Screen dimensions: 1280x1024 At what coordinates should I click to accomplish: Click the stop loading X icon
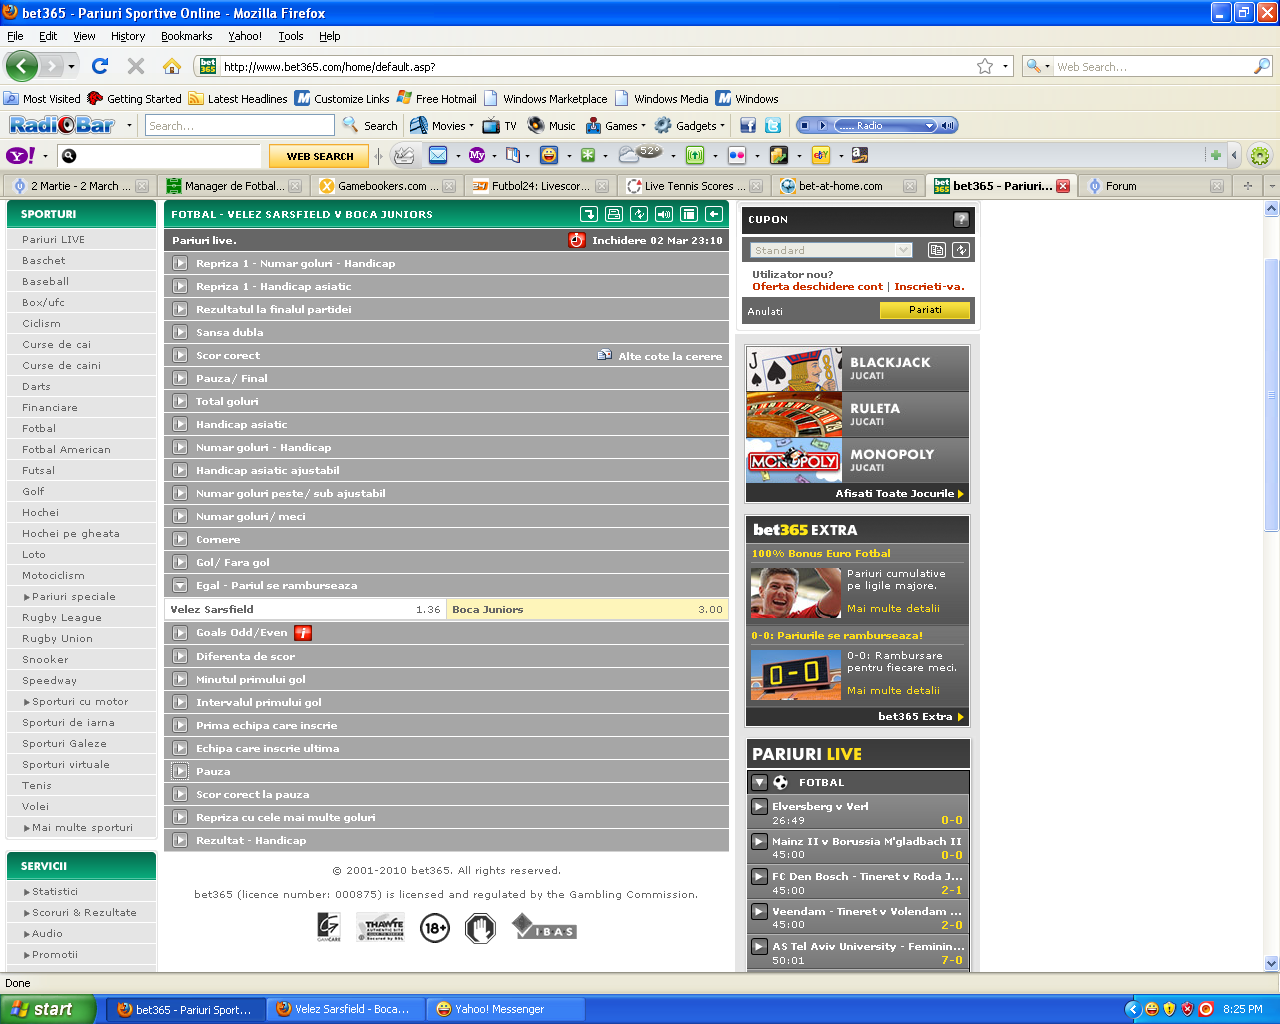coord(136,66)
